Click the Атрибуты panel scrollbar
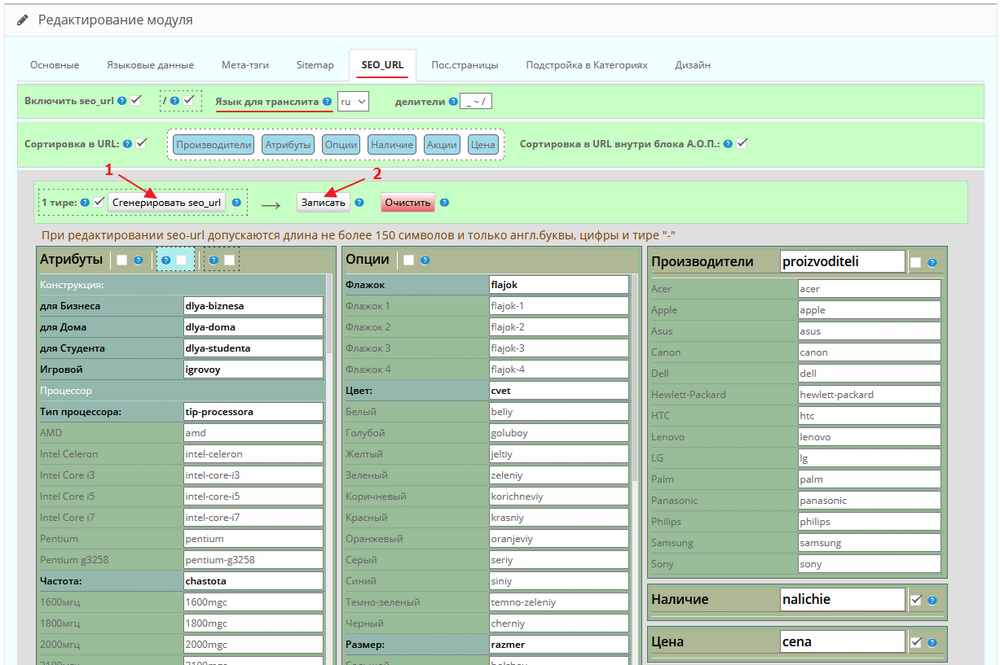 tap(329, 314)
